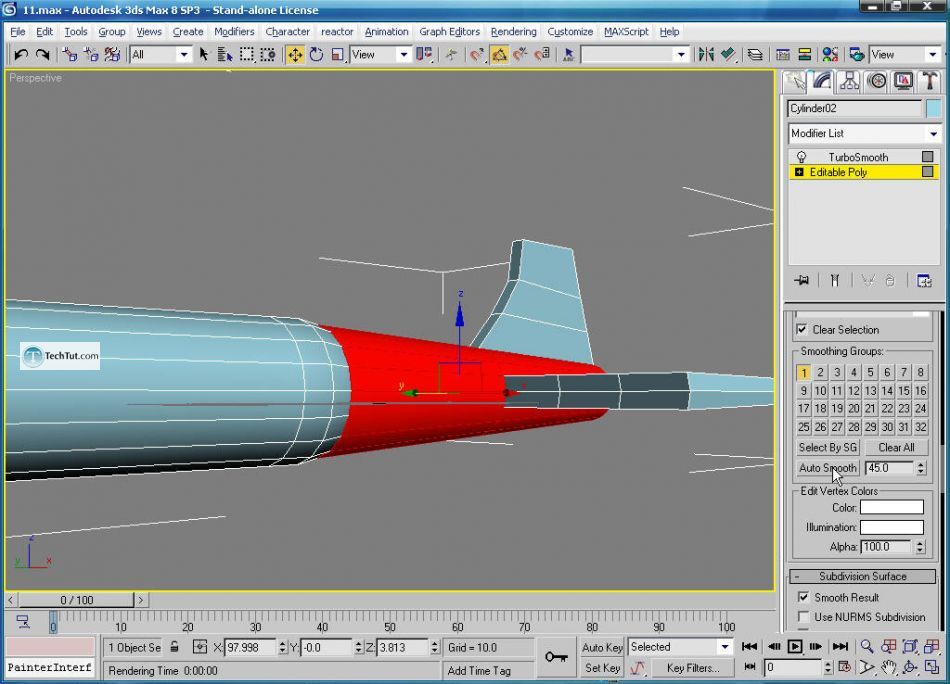Pick the Rectangular Selection Region tool

point(247,55)
